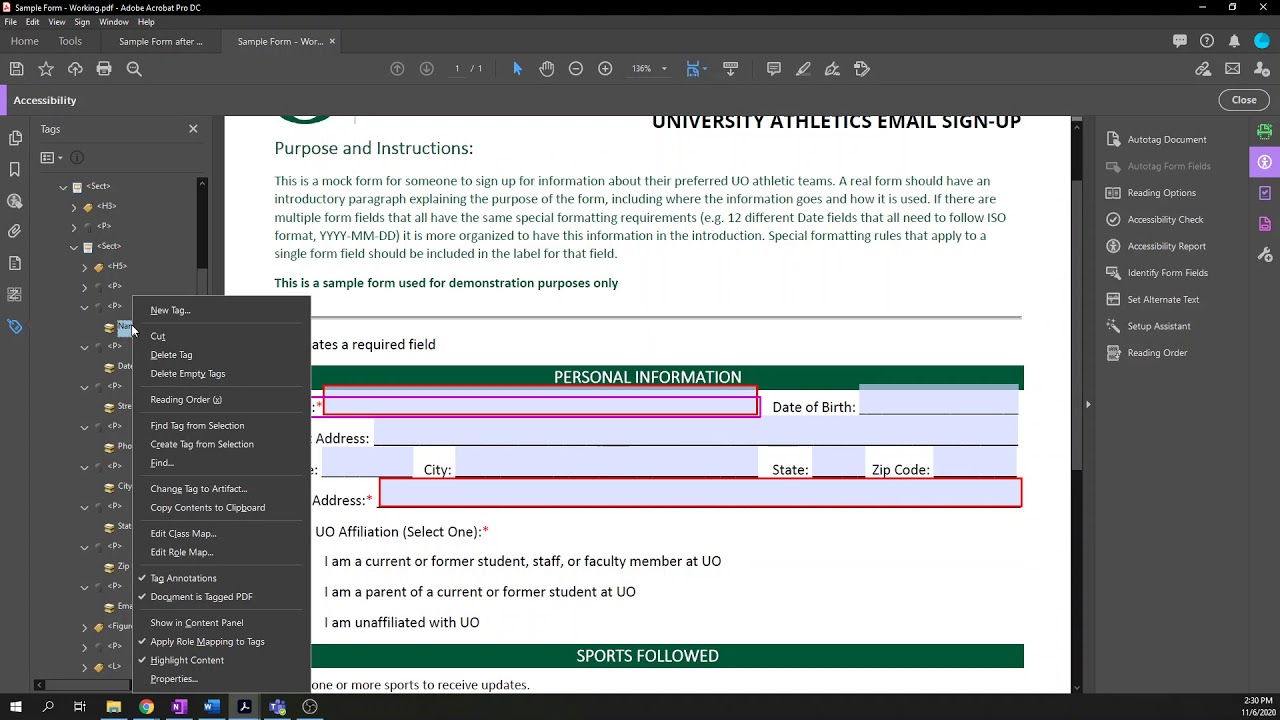Open Bookmarks sidebar icon
Image resolution: width=1280 pixels, height=720 pixels.
coord(15,169)
